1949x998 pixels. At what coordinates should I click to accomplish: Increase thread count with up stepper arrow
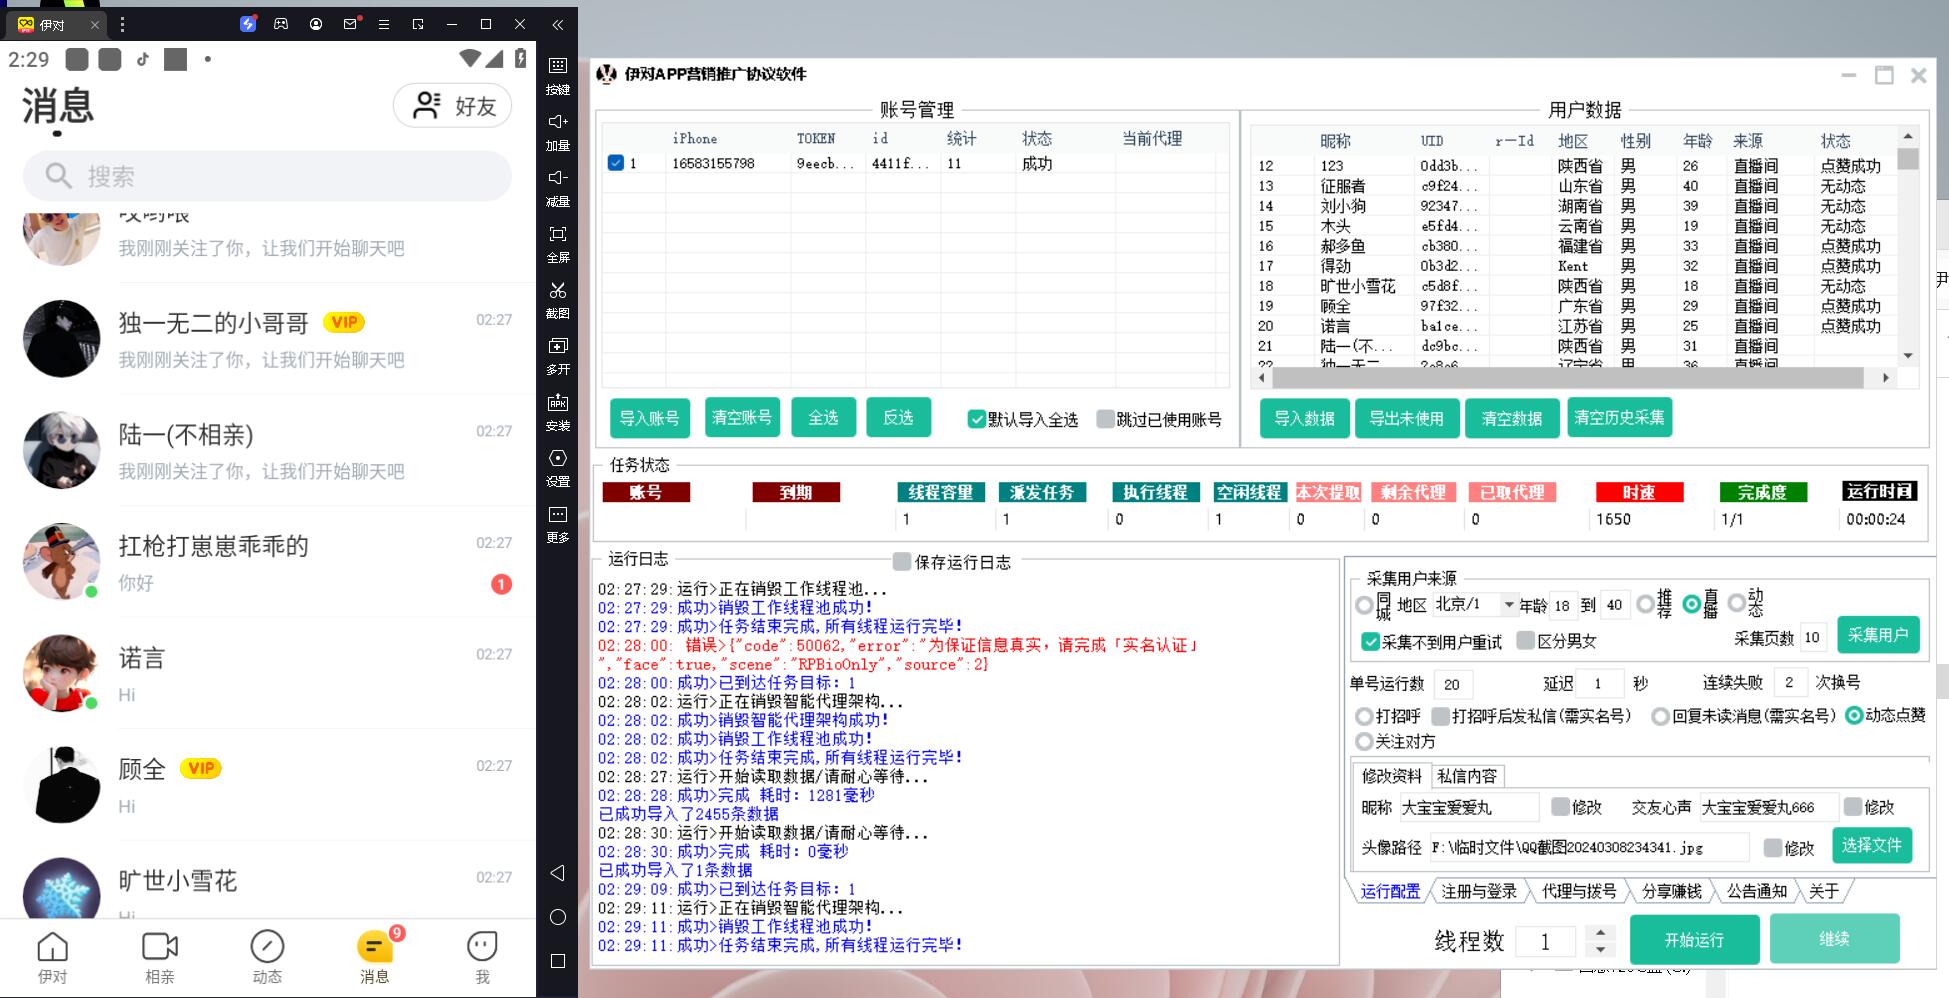pos(1600,933)
